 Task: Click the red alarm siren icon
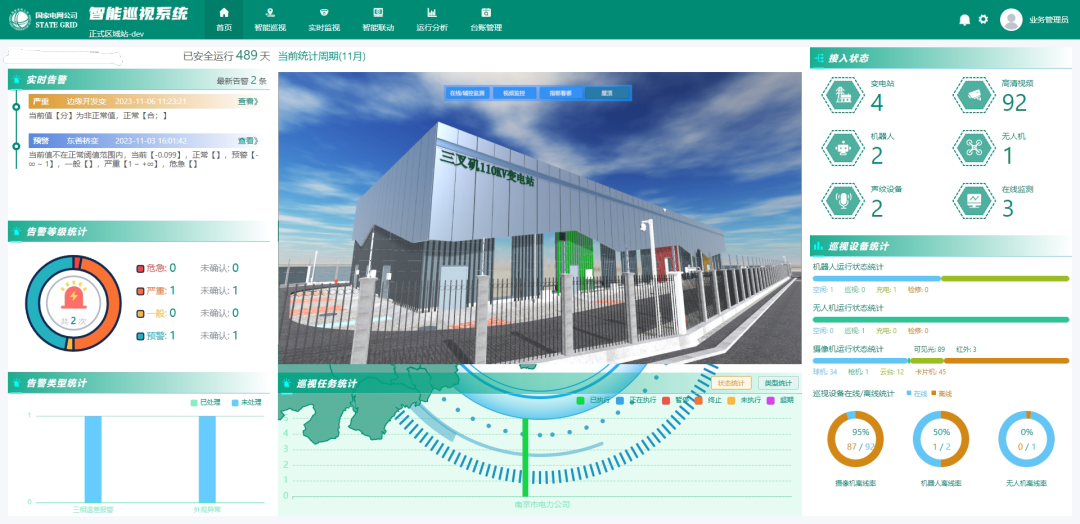click(74, 296)
